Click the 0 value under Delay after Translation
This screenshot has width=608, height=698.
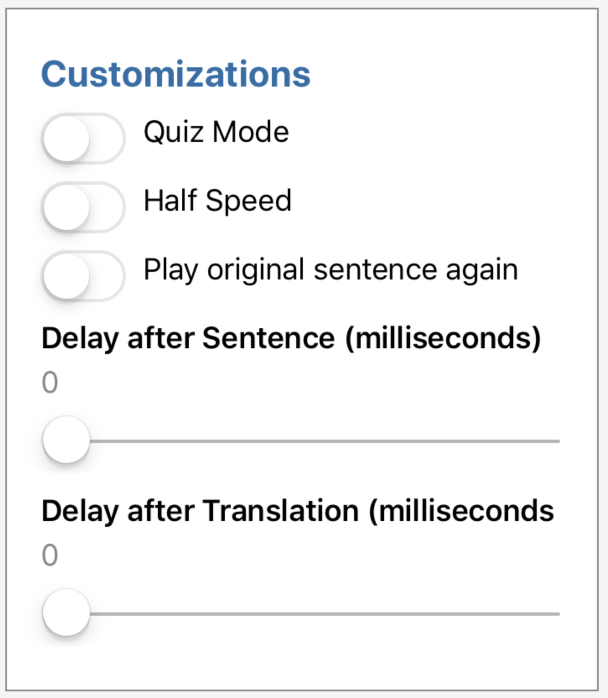(49, 556)
